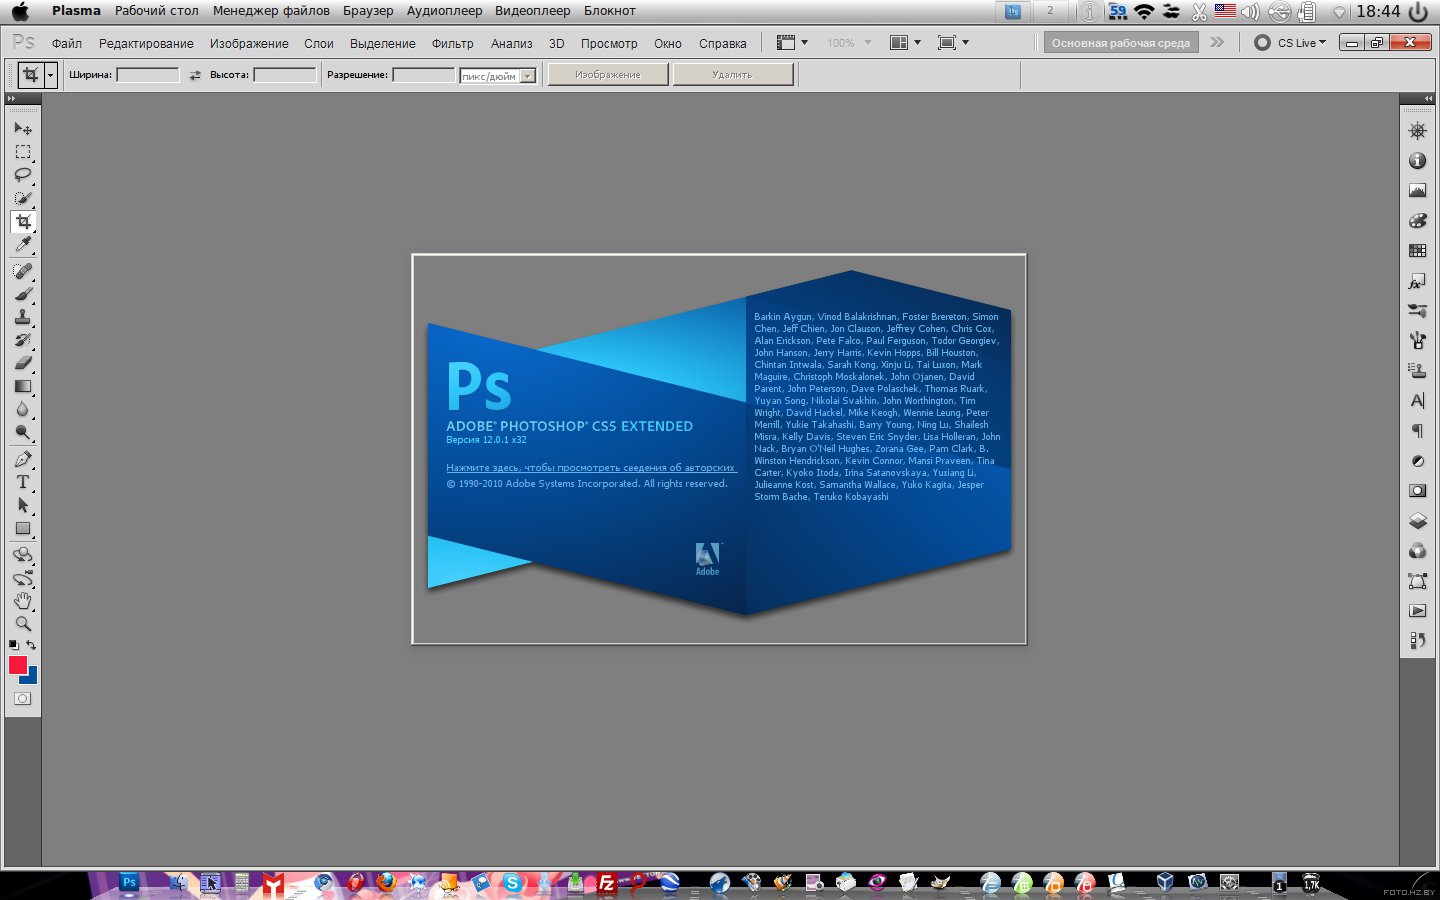Select the Quick Selection tool
The height and width of the screenshot is (900, 1440).
coord(23,198)
